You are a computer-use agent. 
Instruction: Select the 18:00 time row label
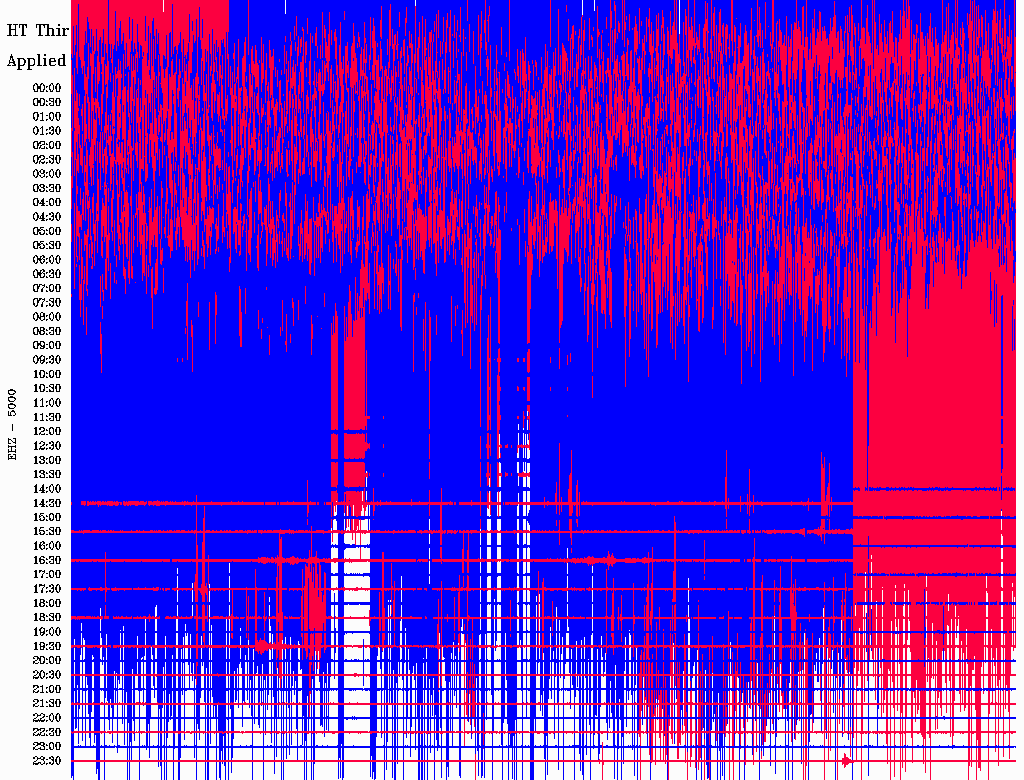(47, 604)
